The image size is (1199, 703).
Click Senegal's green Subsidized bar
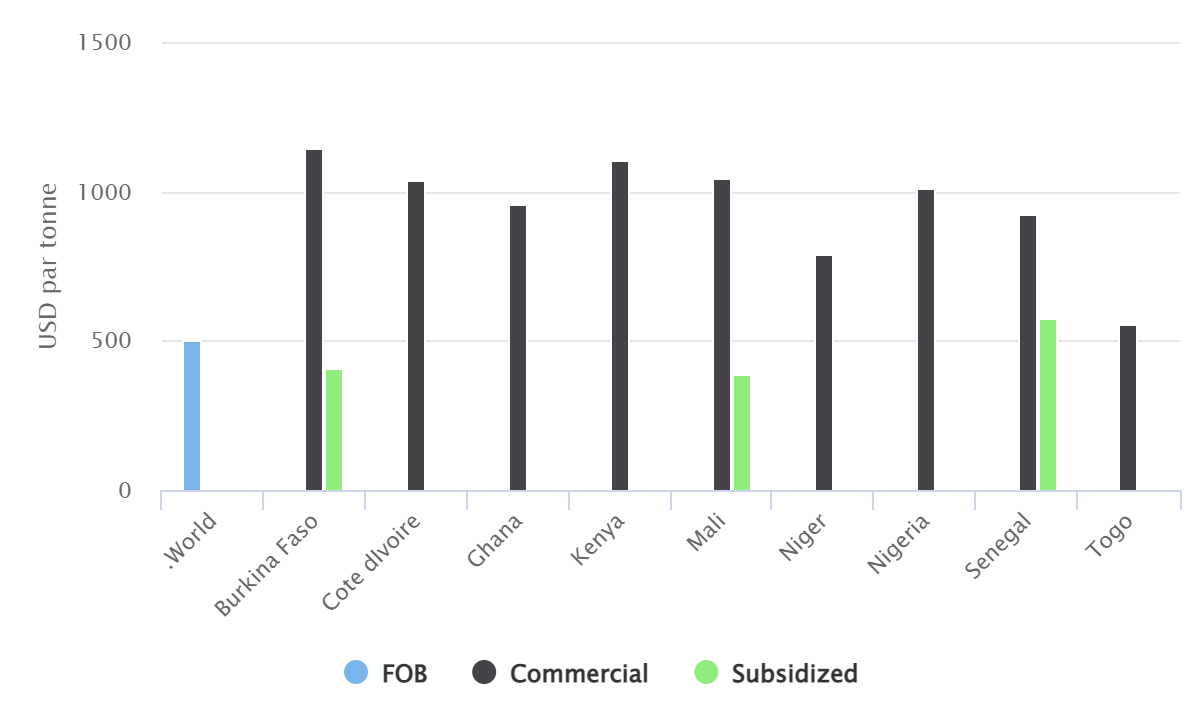click(x=1048, y=405)
